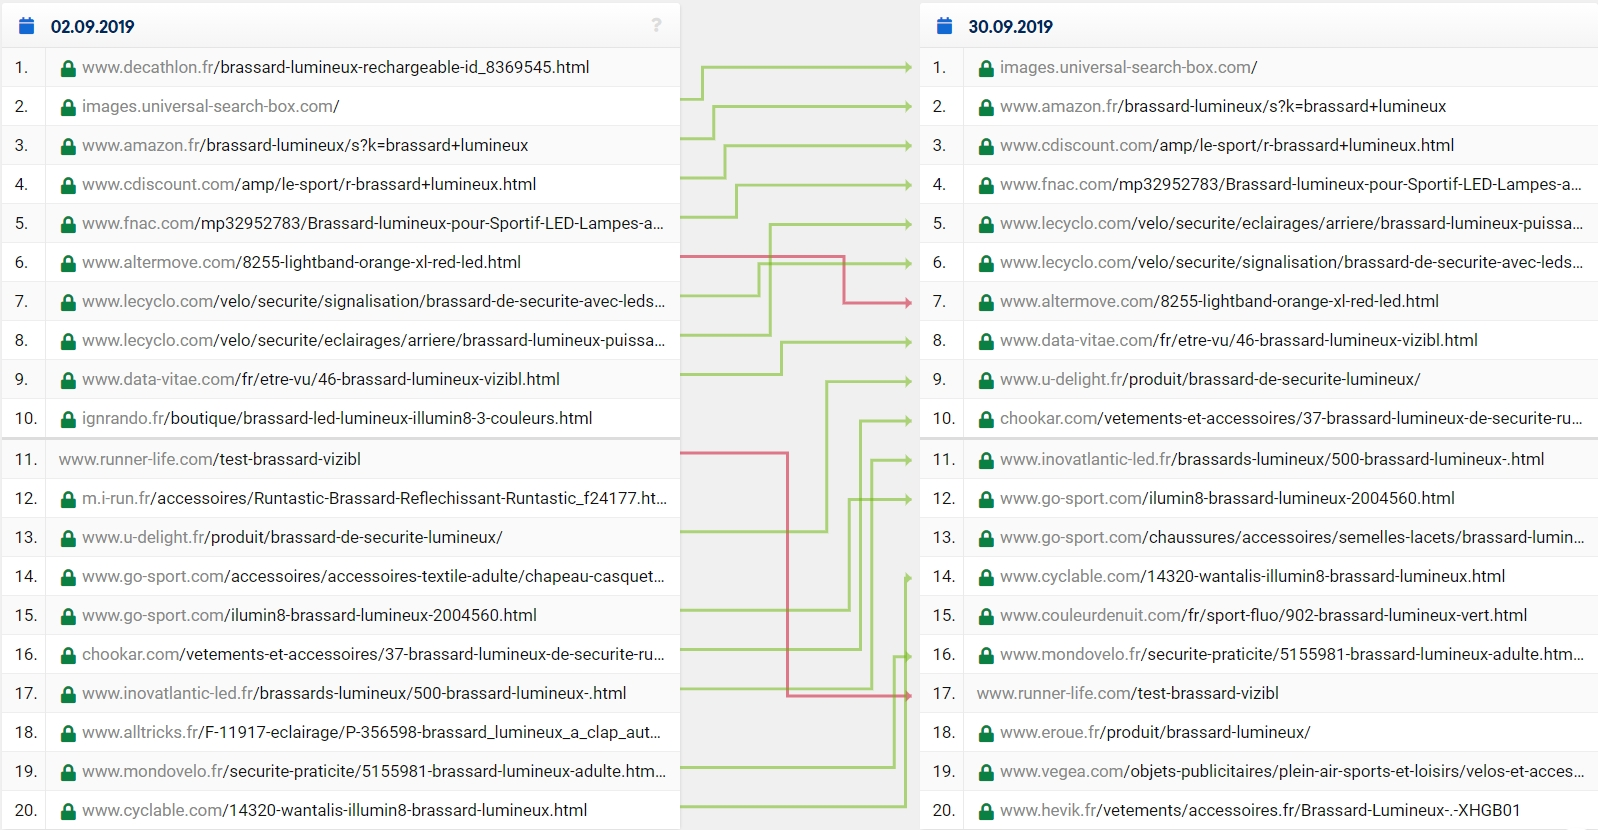Open ignrando.fr brassard-led-lumineux link
The image size is (1598, 830).
pyautogui.click(x=337, y=418)
